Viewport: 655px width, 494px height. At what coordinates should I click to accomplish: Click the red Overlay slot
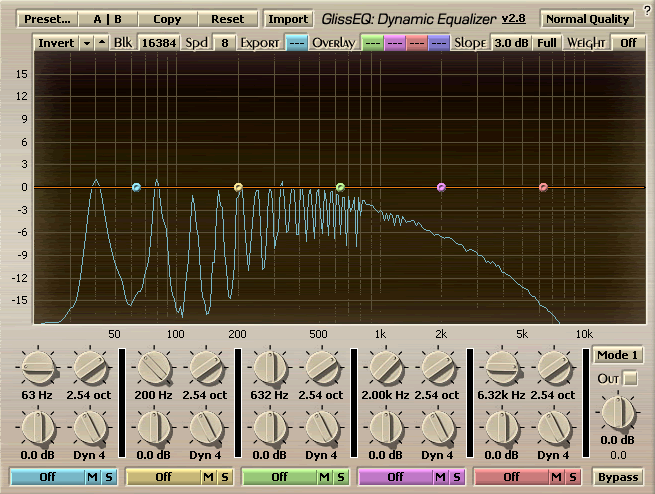(x=416, y=43)
